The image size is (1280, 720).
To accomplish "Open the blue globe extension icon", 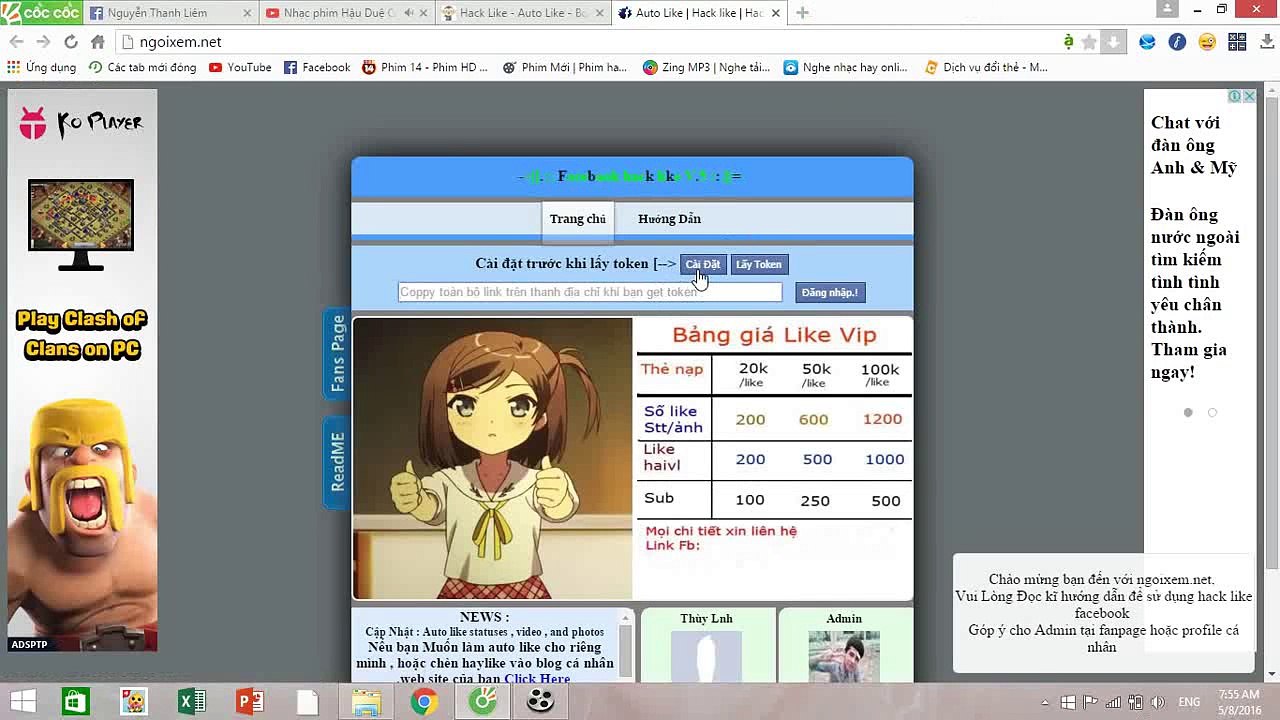I will tap(1147, 42).
